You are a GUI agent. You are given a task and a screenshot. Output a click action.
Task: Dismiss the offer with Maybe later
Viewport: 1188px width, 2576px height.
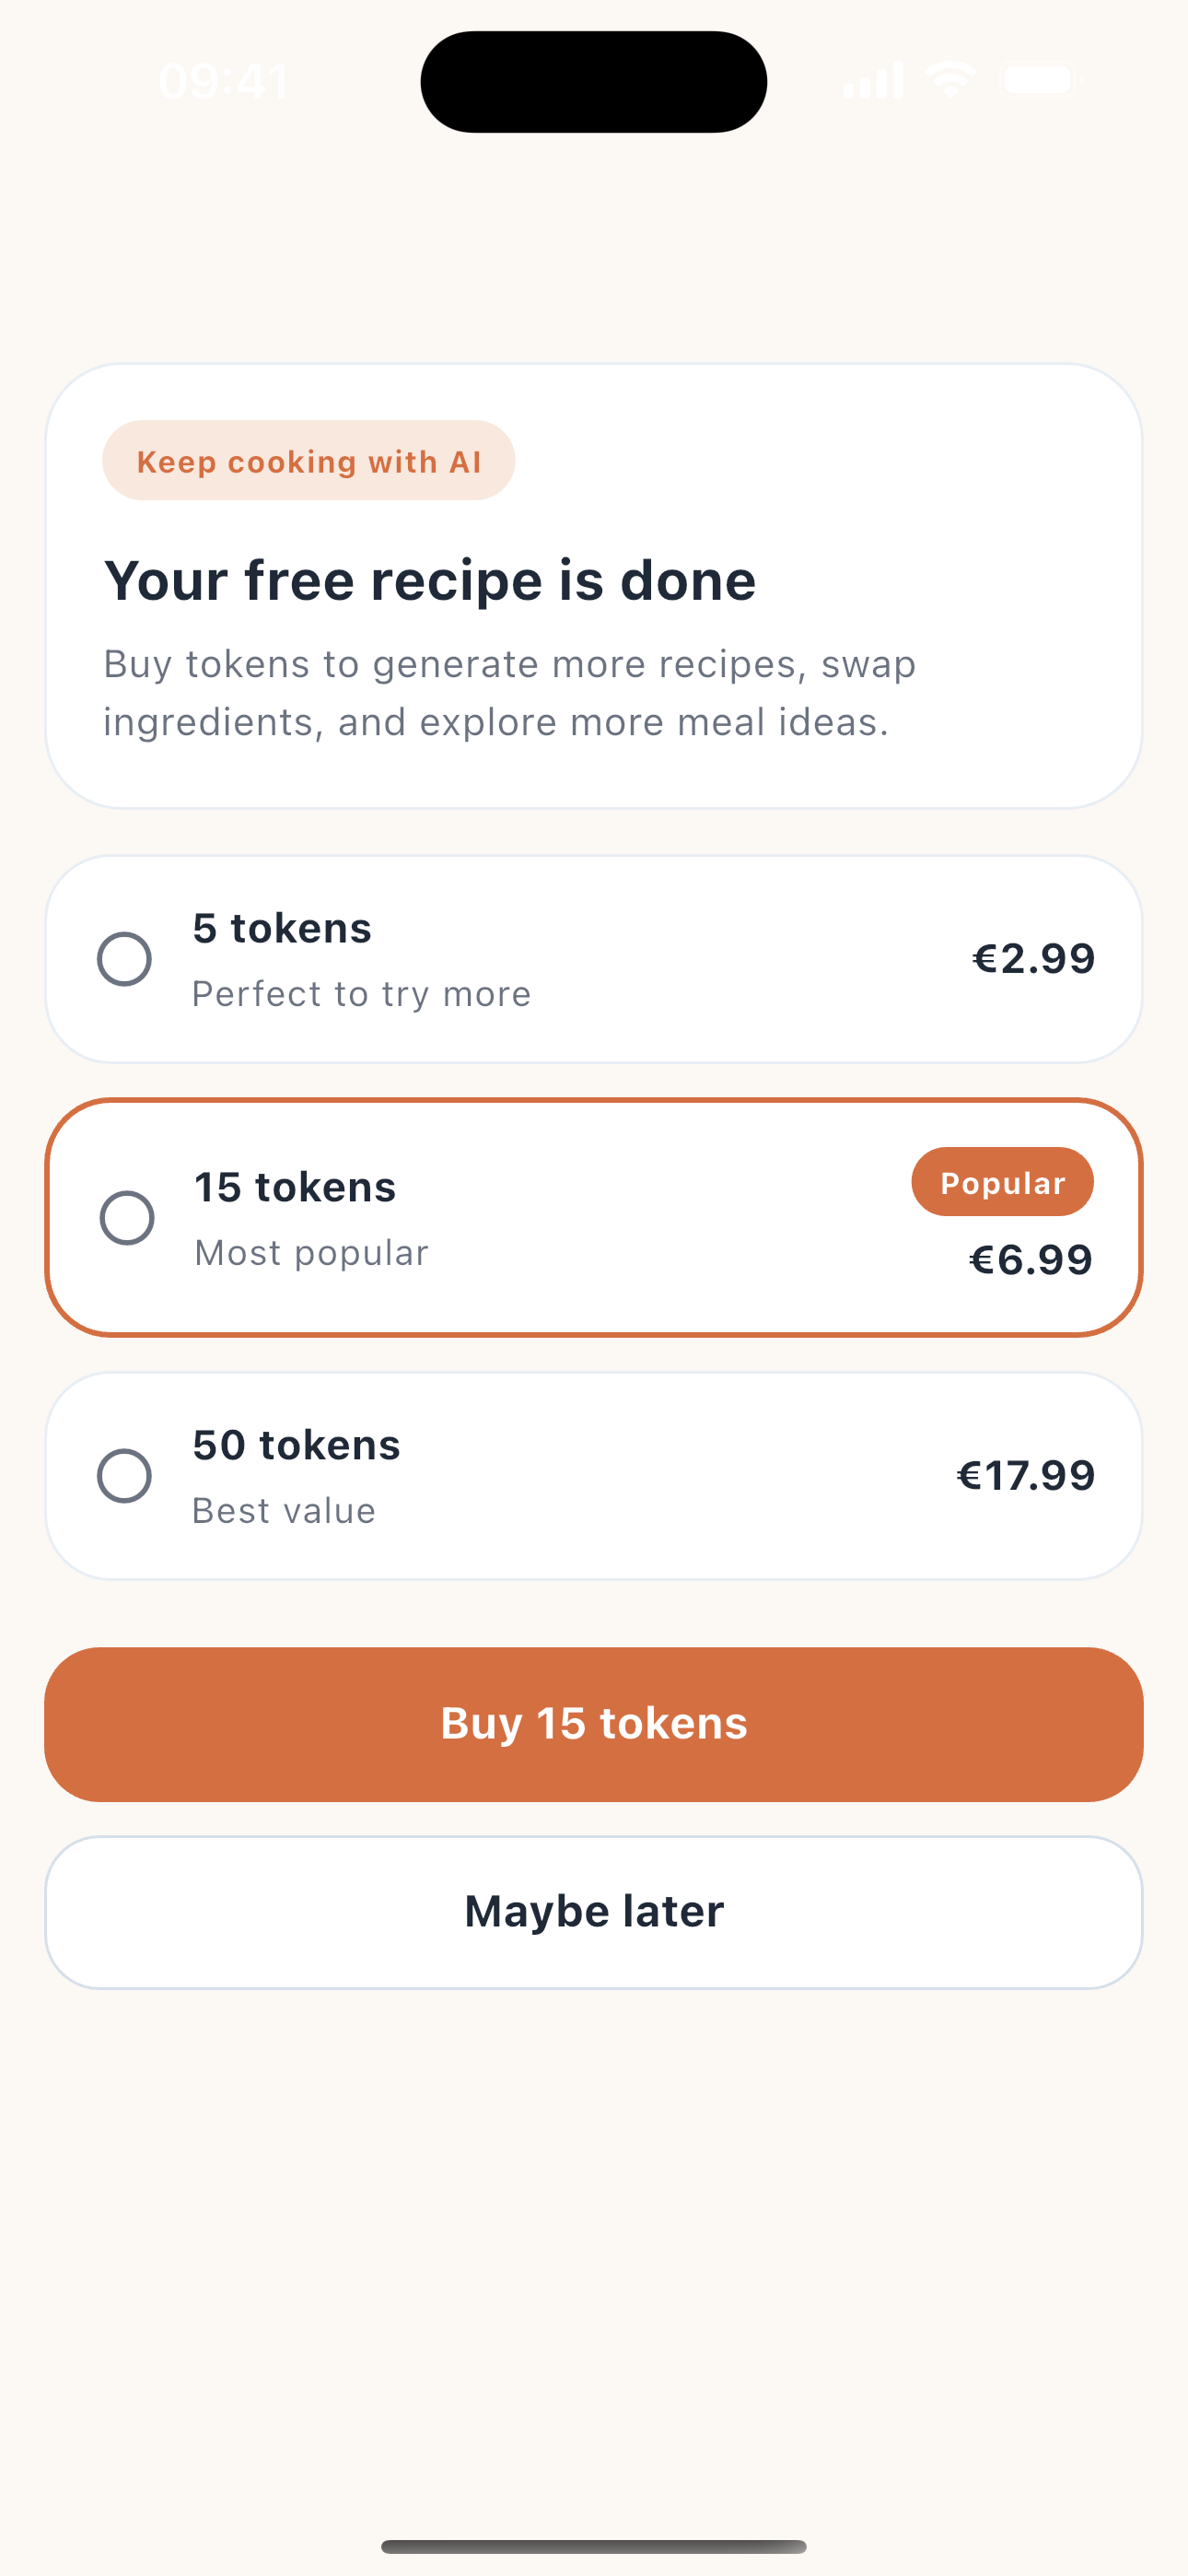coord(594,1912)
